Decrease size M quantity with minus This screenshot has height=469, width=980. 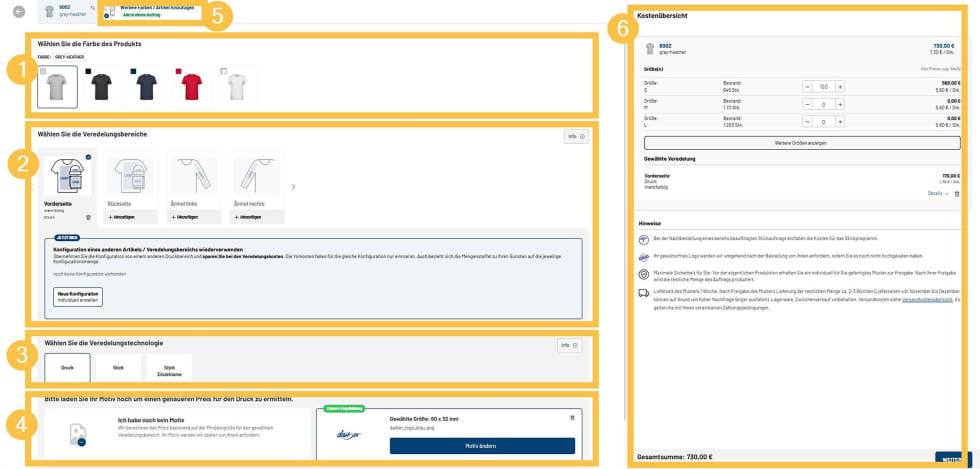pos(807,104)
